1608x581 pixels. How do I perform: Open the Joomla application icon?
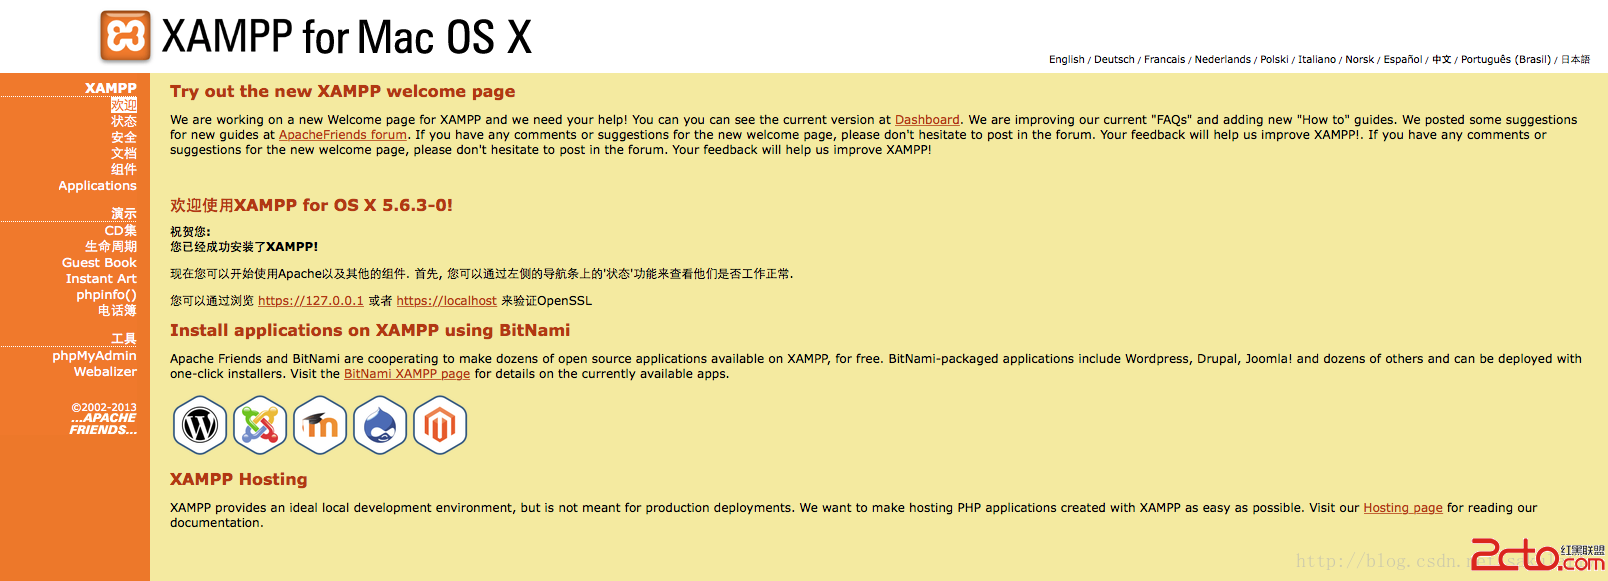[260, 425]
